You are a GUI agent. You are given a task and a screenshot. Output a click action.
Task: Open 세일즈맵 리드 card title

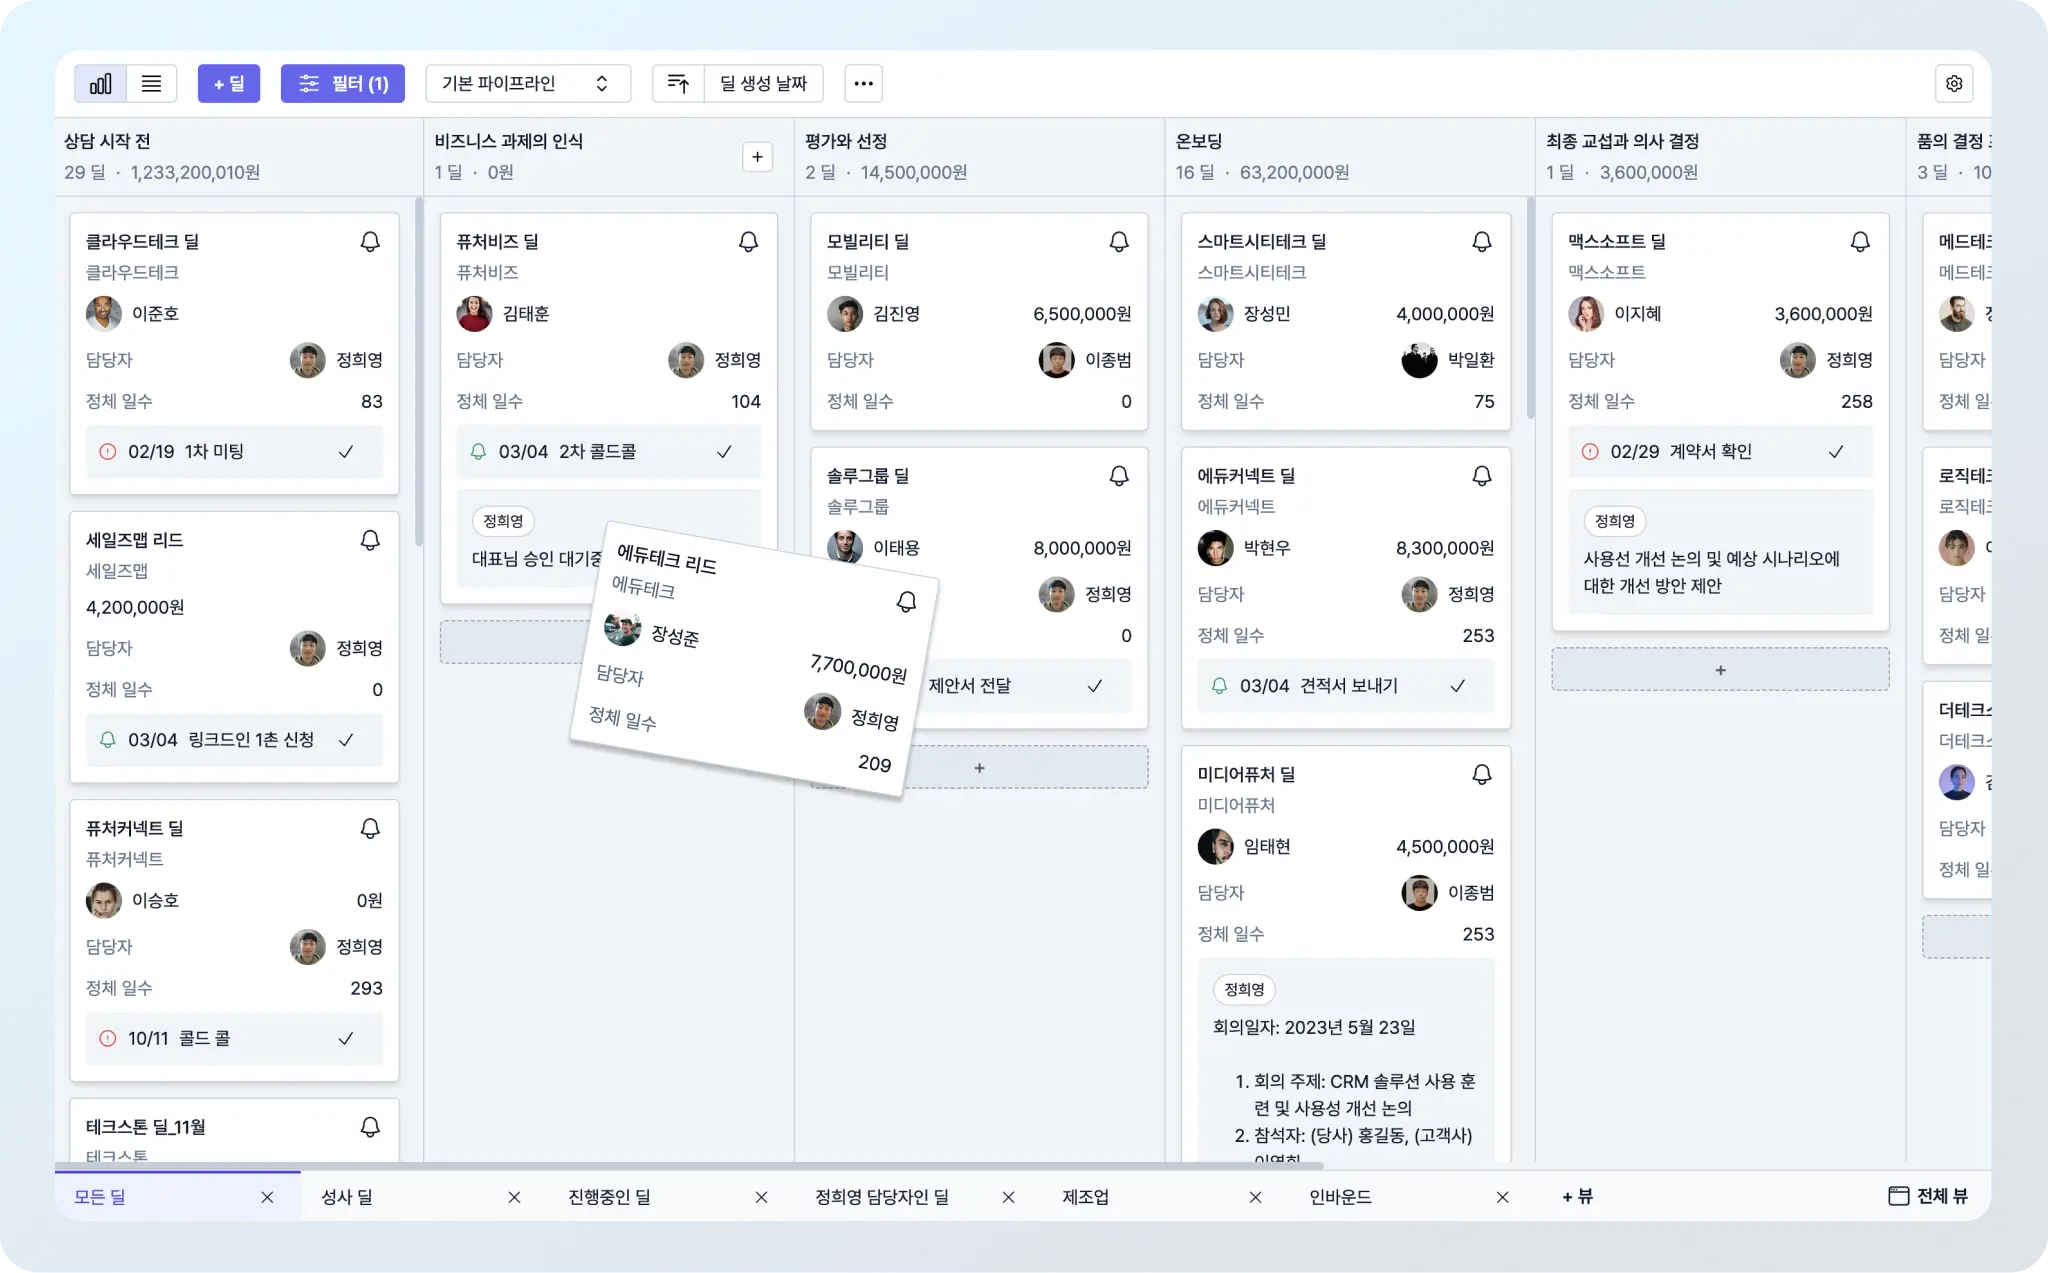(134, 541)
